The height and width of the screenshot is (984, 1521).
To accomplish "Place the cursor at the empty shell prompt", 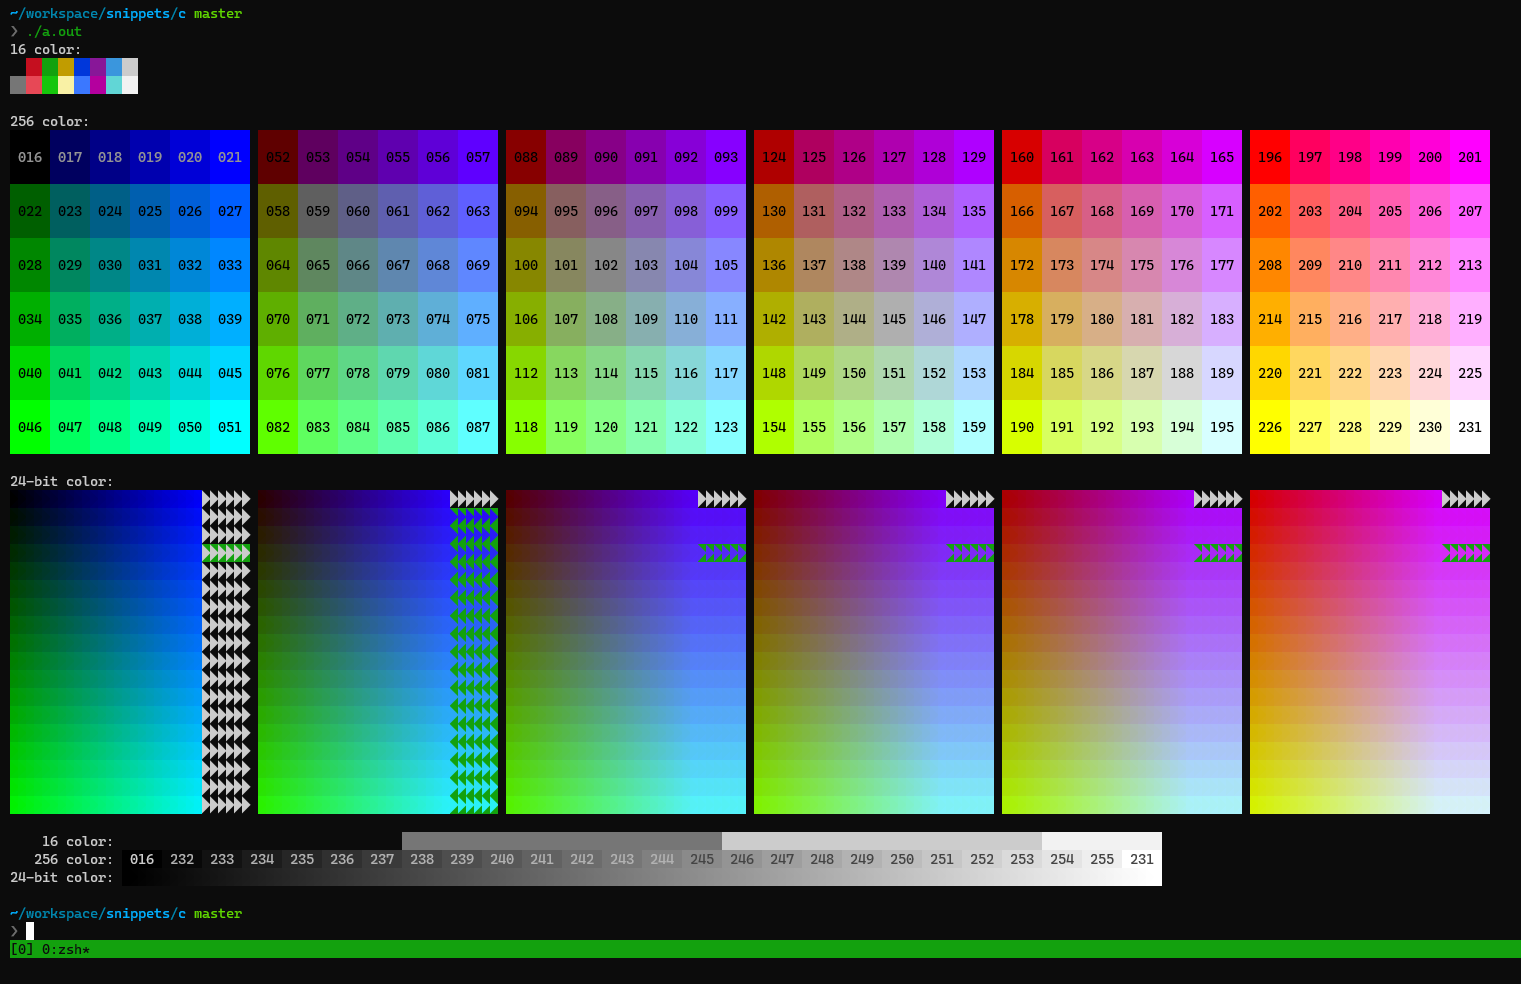I will (x=28, y=930).
